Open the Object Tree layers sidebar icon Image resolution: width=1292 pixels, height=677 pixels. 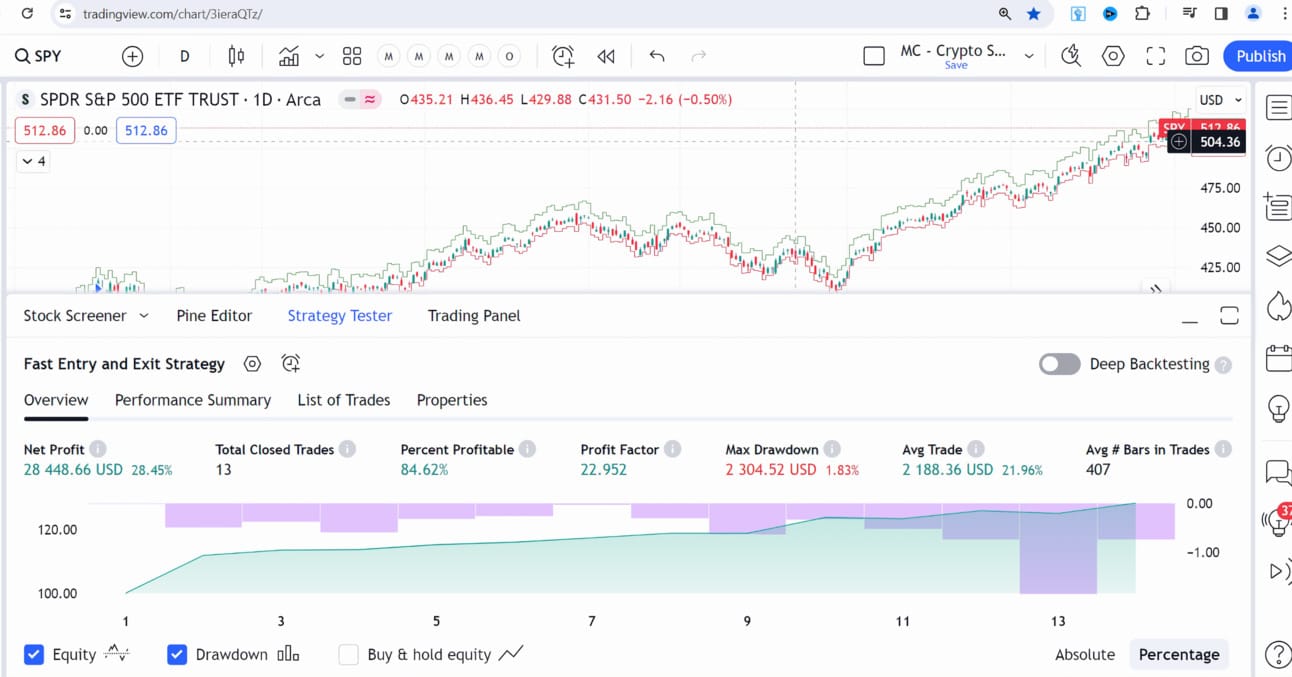1278,256
